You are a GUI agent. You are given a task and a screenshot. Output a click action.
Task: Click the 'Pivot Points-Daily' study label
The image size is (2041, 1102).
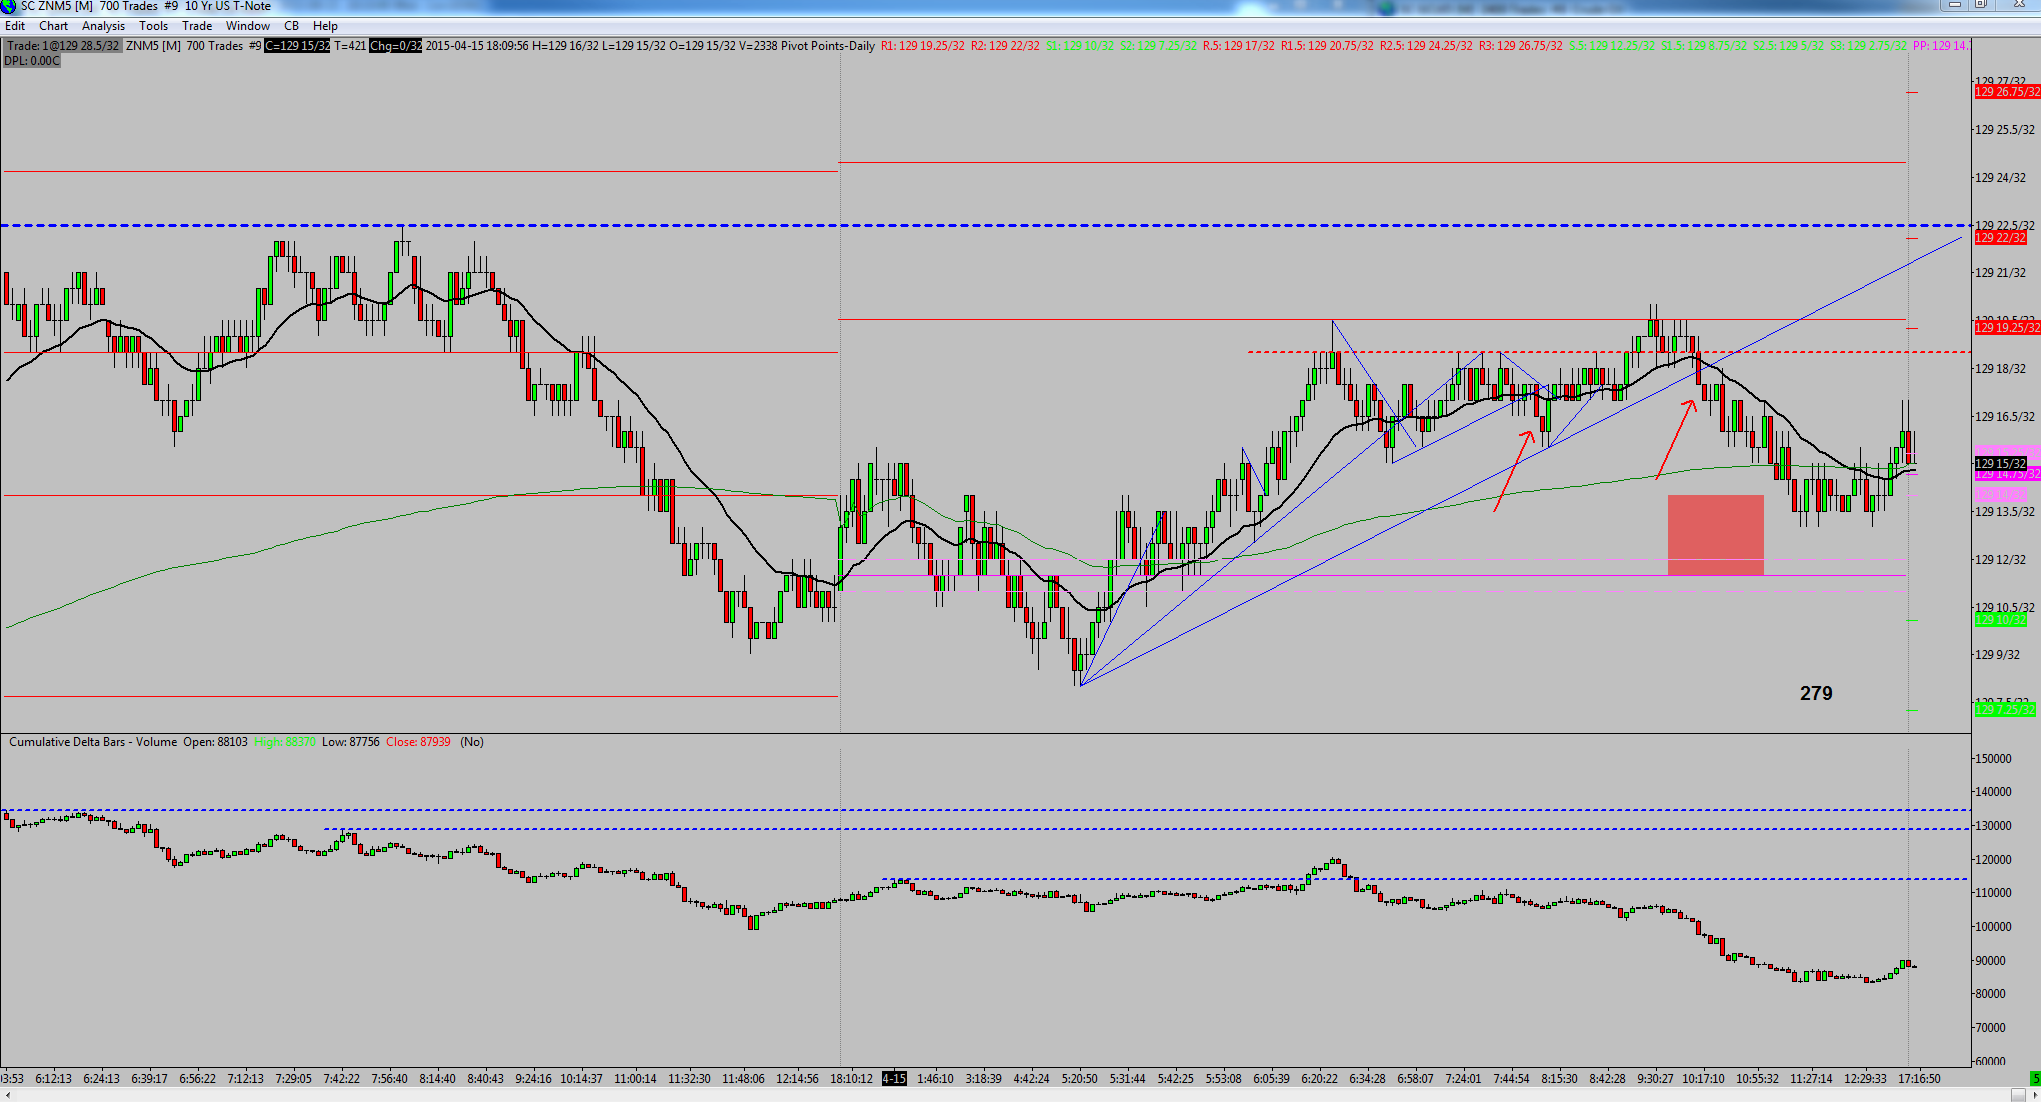[x=828, y=46]
